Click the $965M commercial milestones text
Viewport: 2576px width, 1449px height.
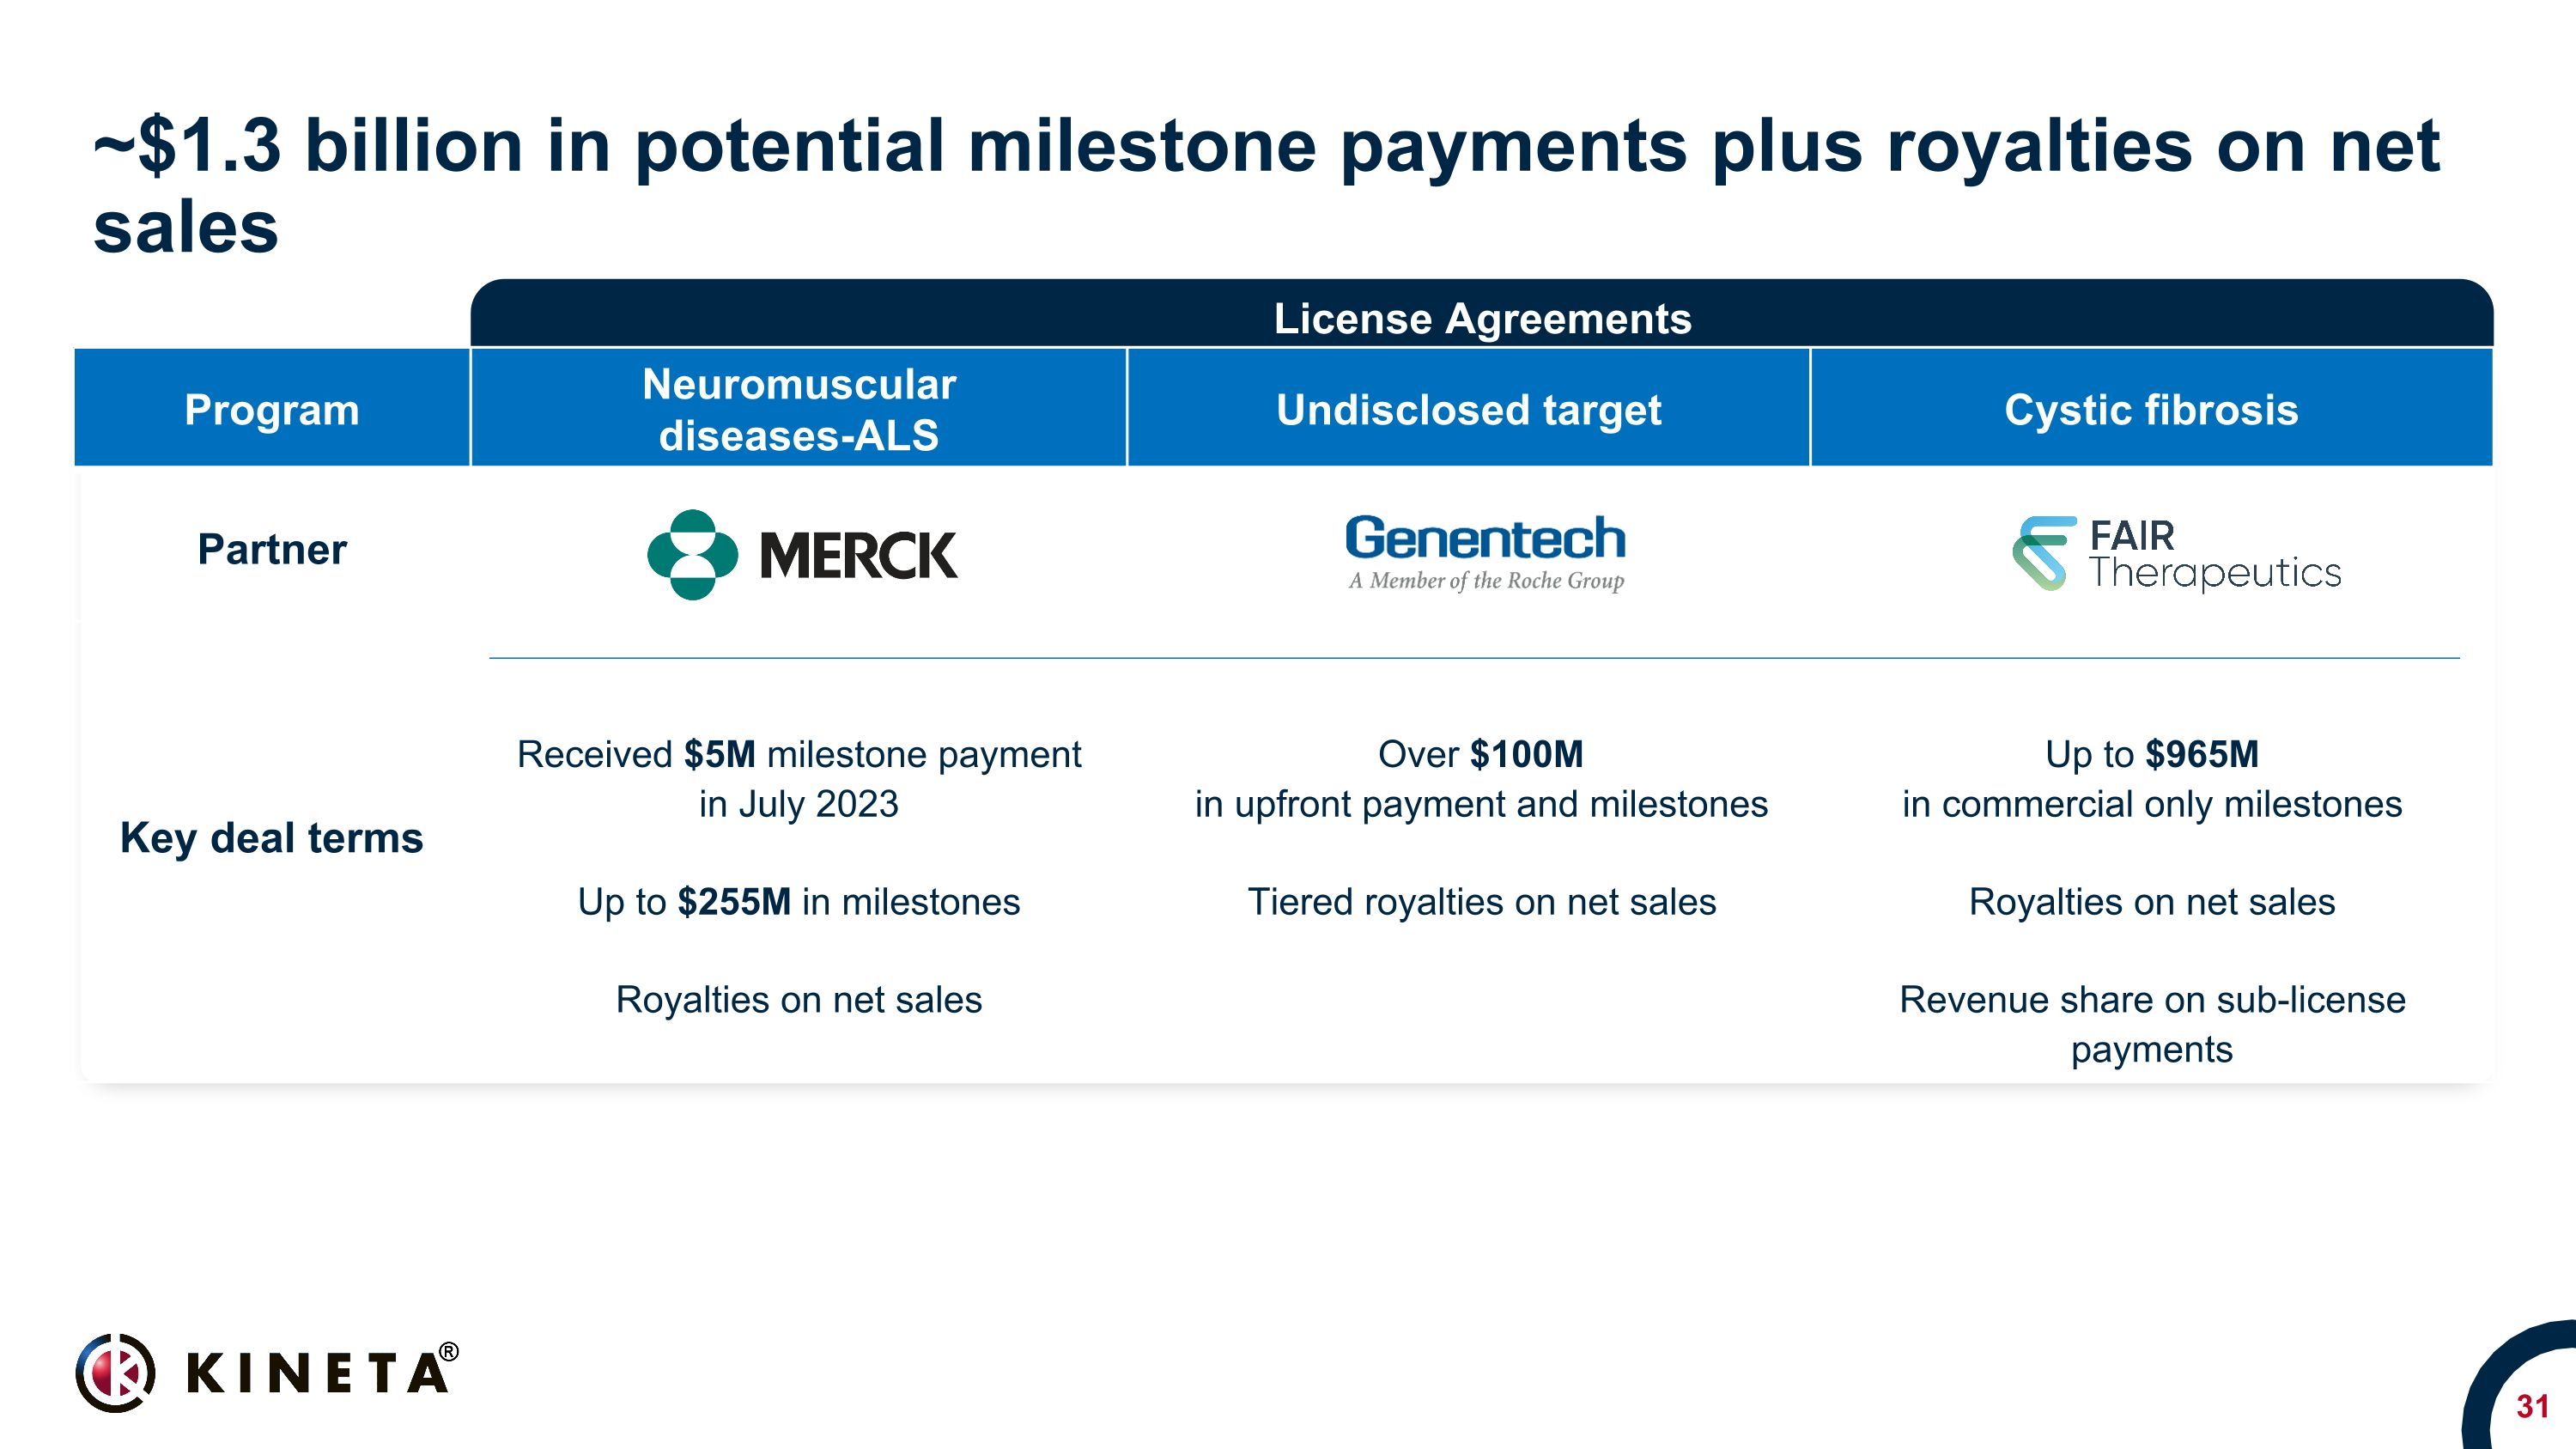coord(2151,779)
